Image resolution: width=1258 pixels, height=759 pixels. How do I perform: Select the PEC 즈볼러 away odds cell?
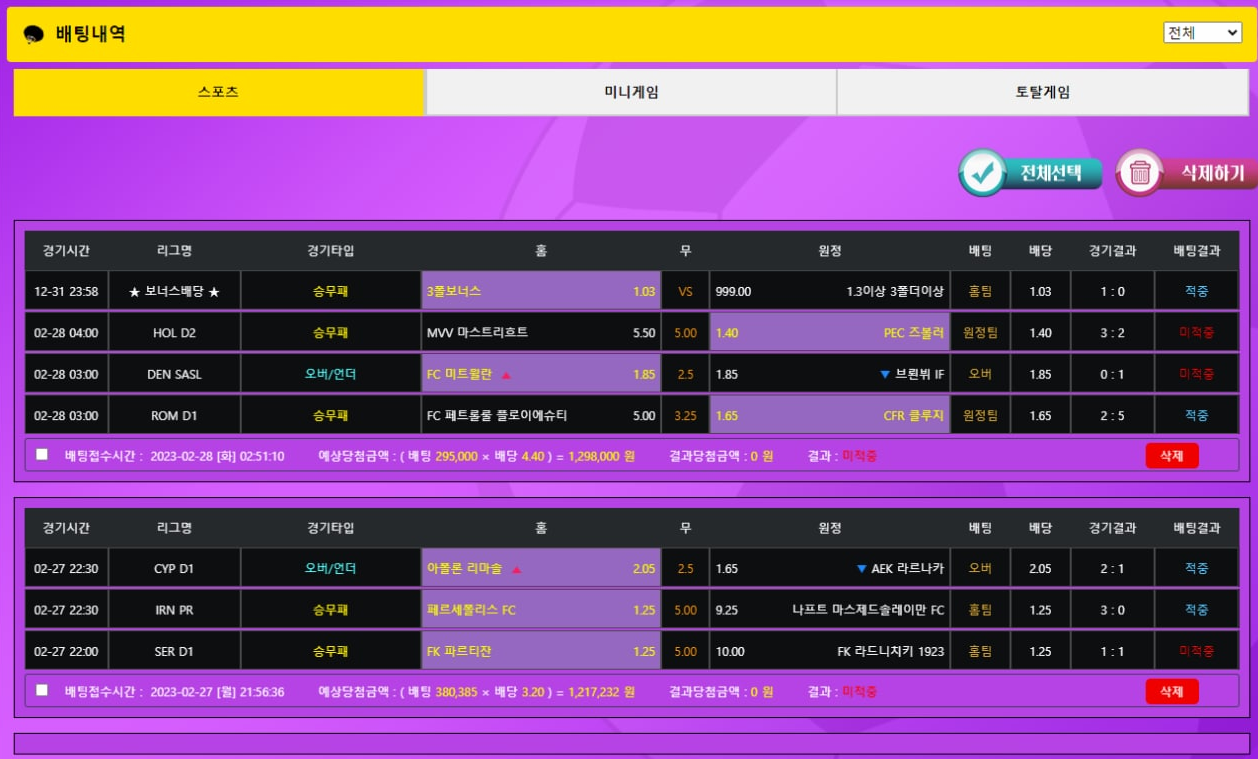click(829, 333)
